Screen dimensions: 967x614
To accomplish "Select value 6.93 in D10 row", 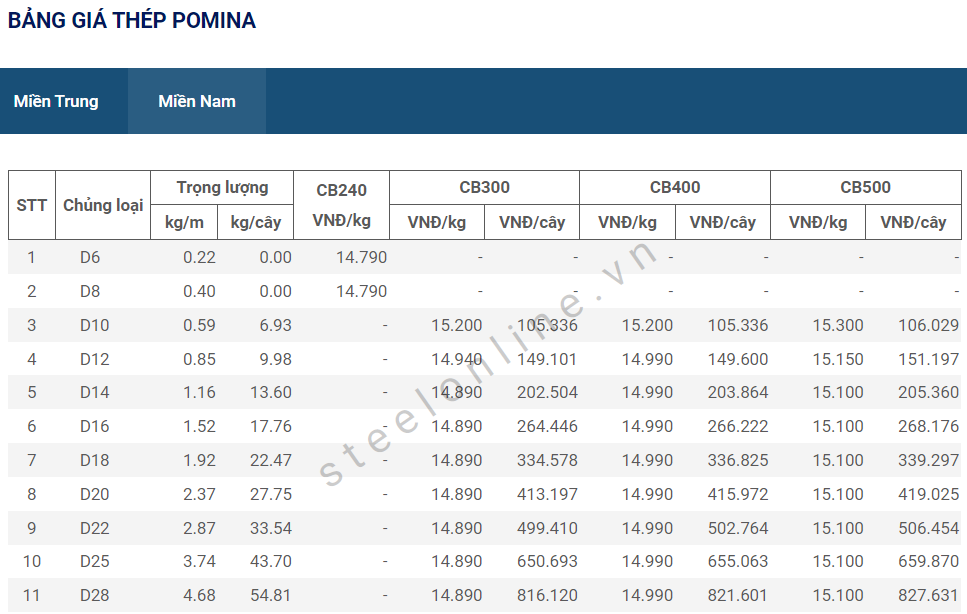I will point(275,325).
